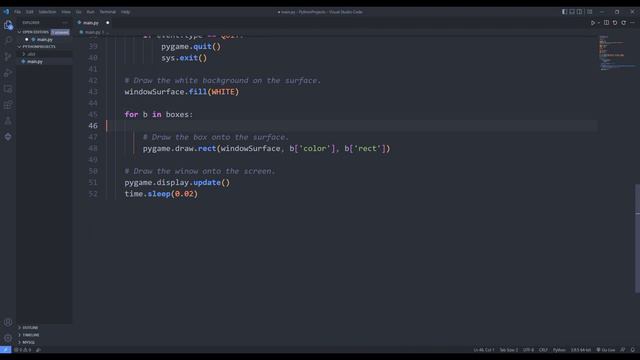Image resolution: width=640 pixels, height=360 pixels.
Task: Open the Selection menu
Action: (x=47, y=12)
